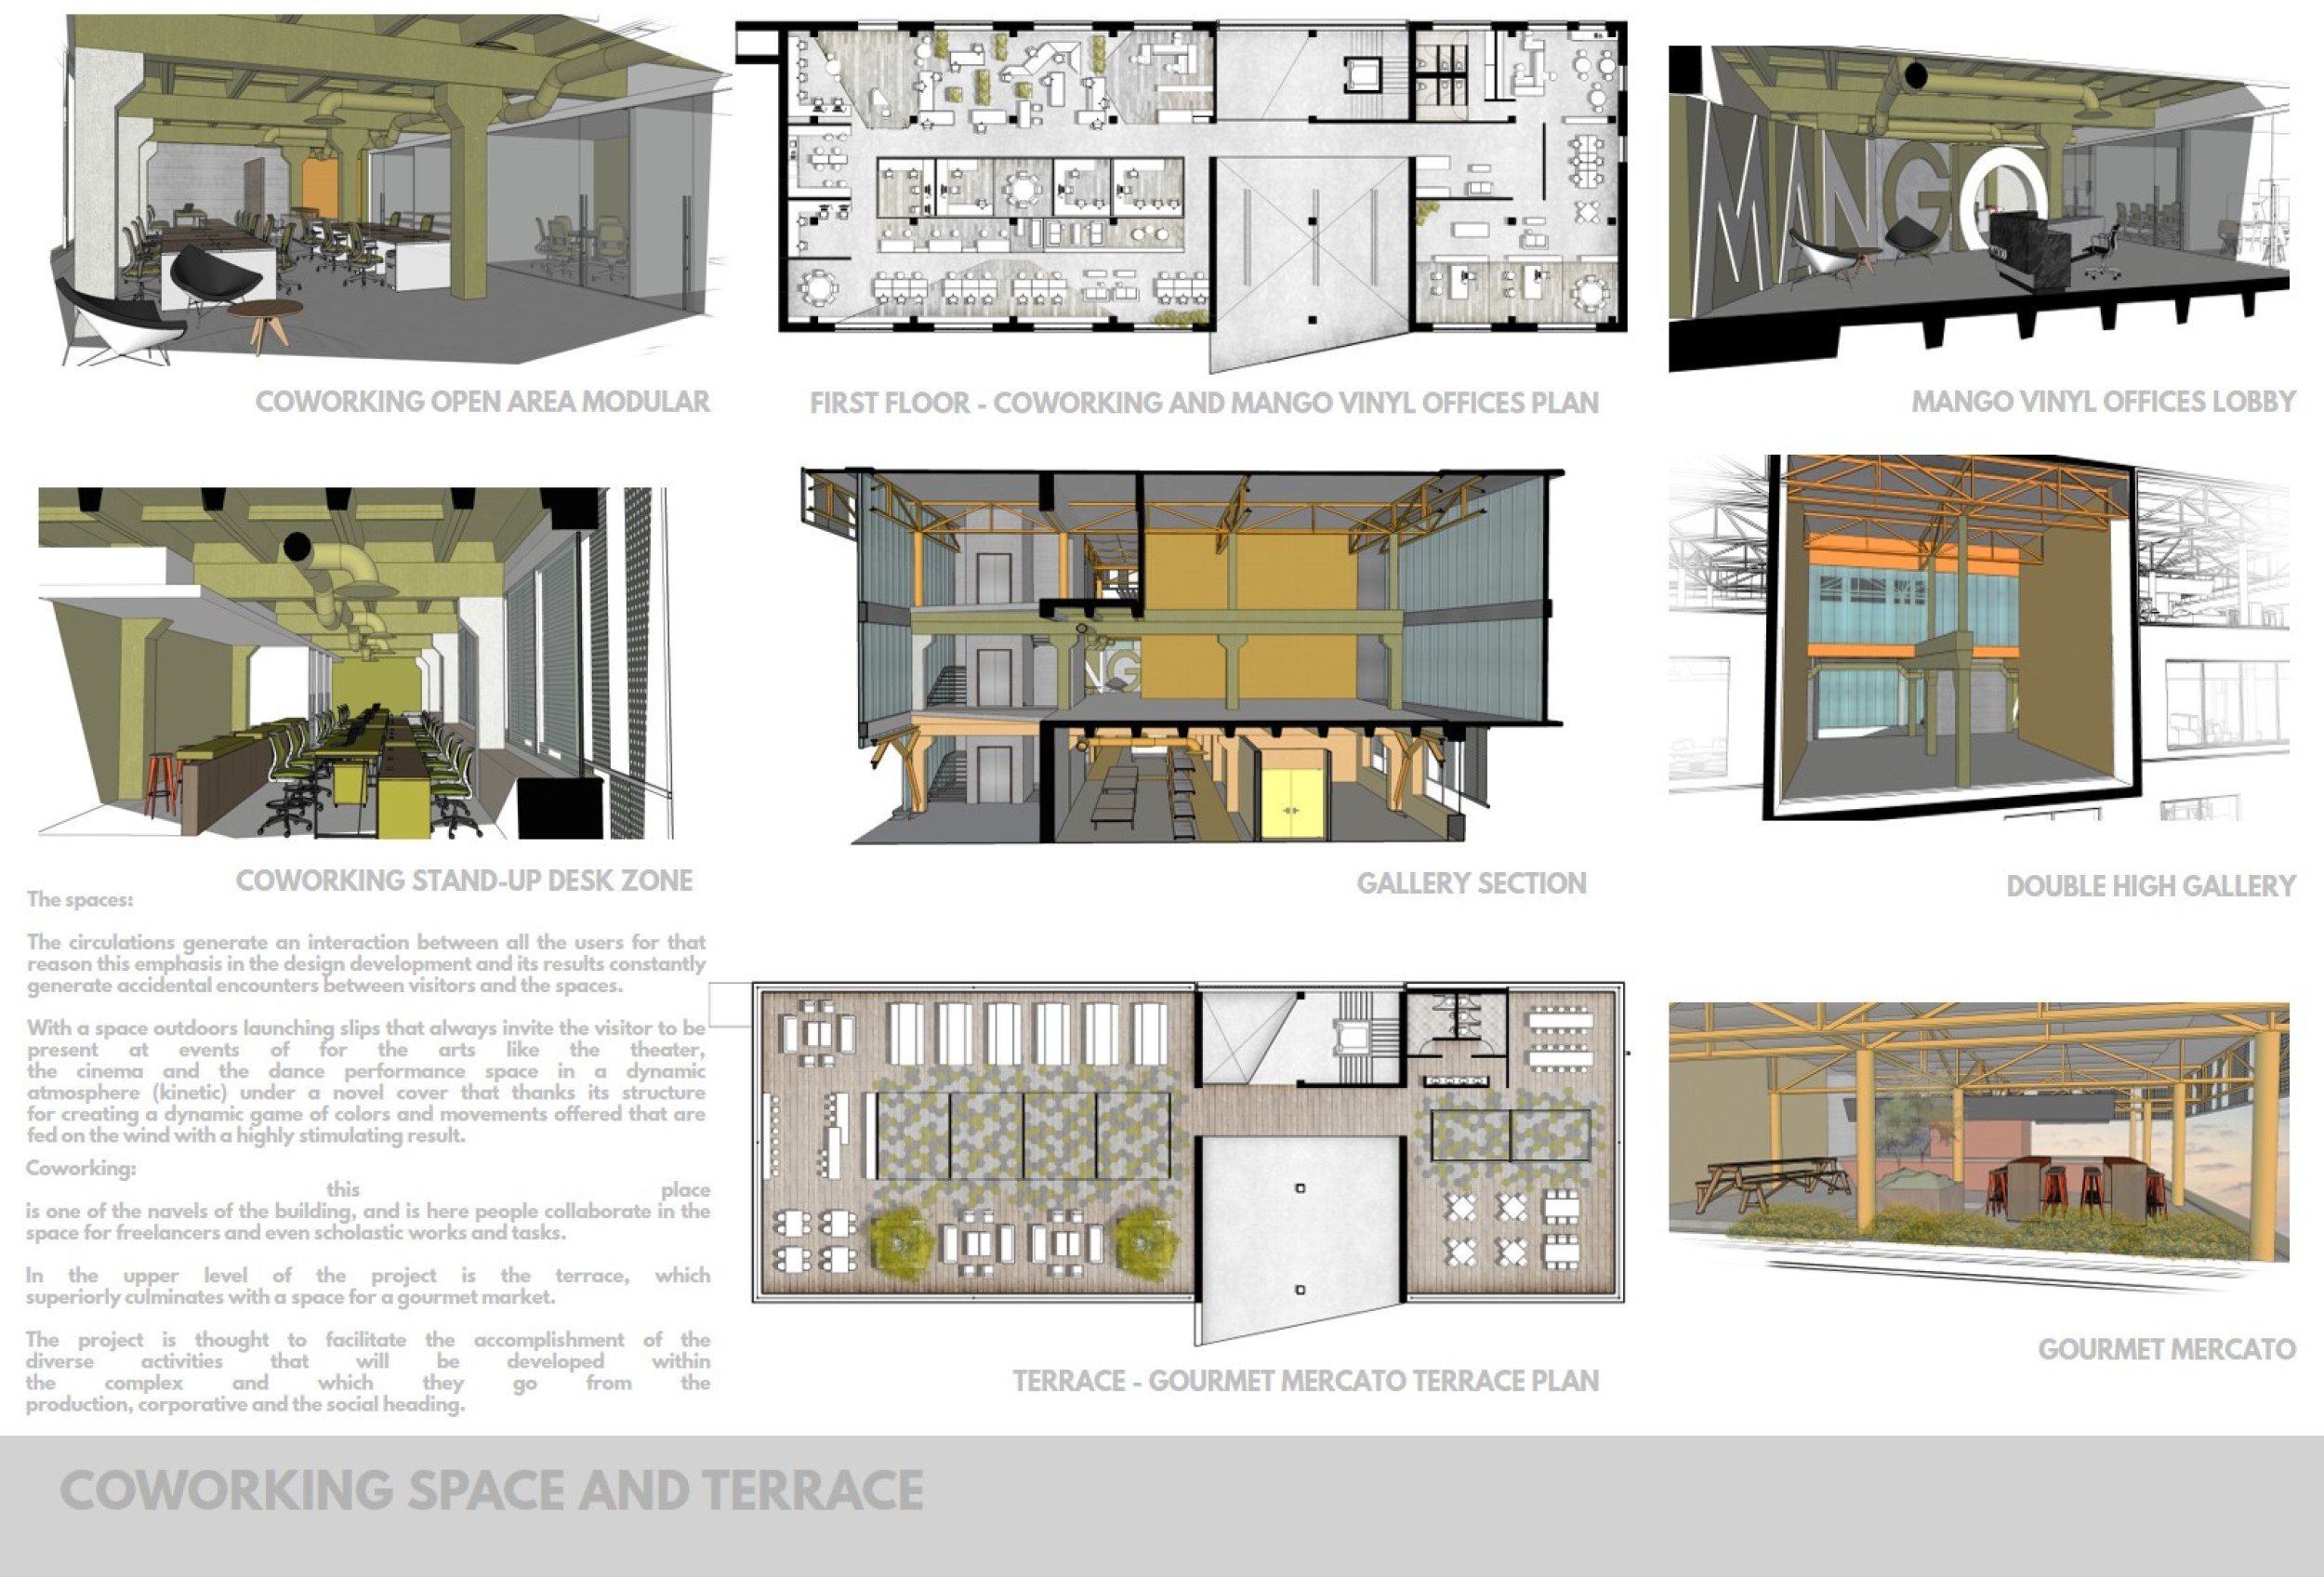
Task: Click the coworking stand-up desk zone rendering
Action: 355,662
